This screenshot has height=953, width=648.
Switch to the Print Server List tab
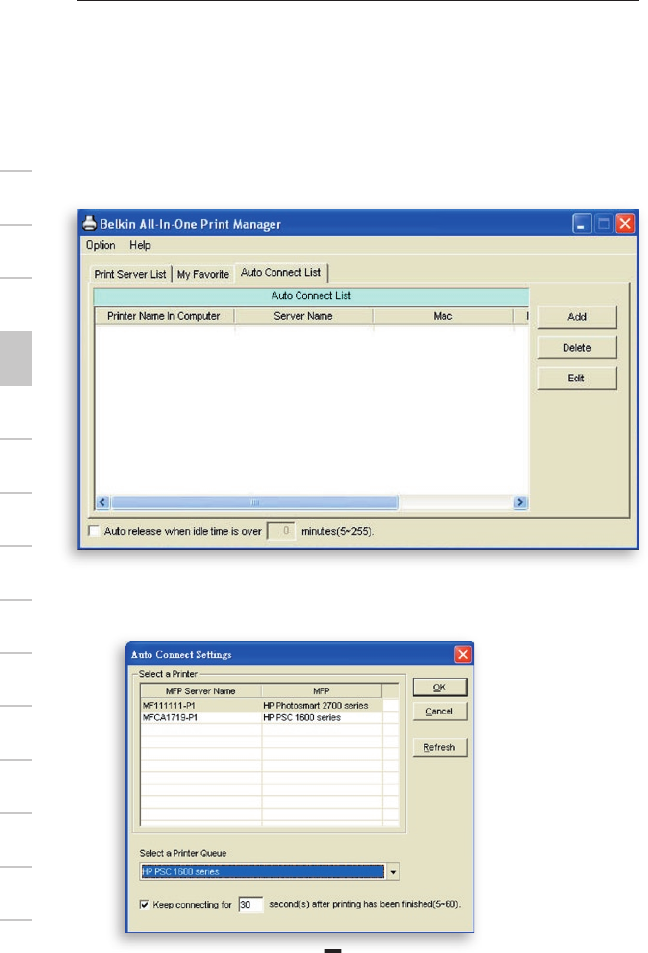coord(130,274)
